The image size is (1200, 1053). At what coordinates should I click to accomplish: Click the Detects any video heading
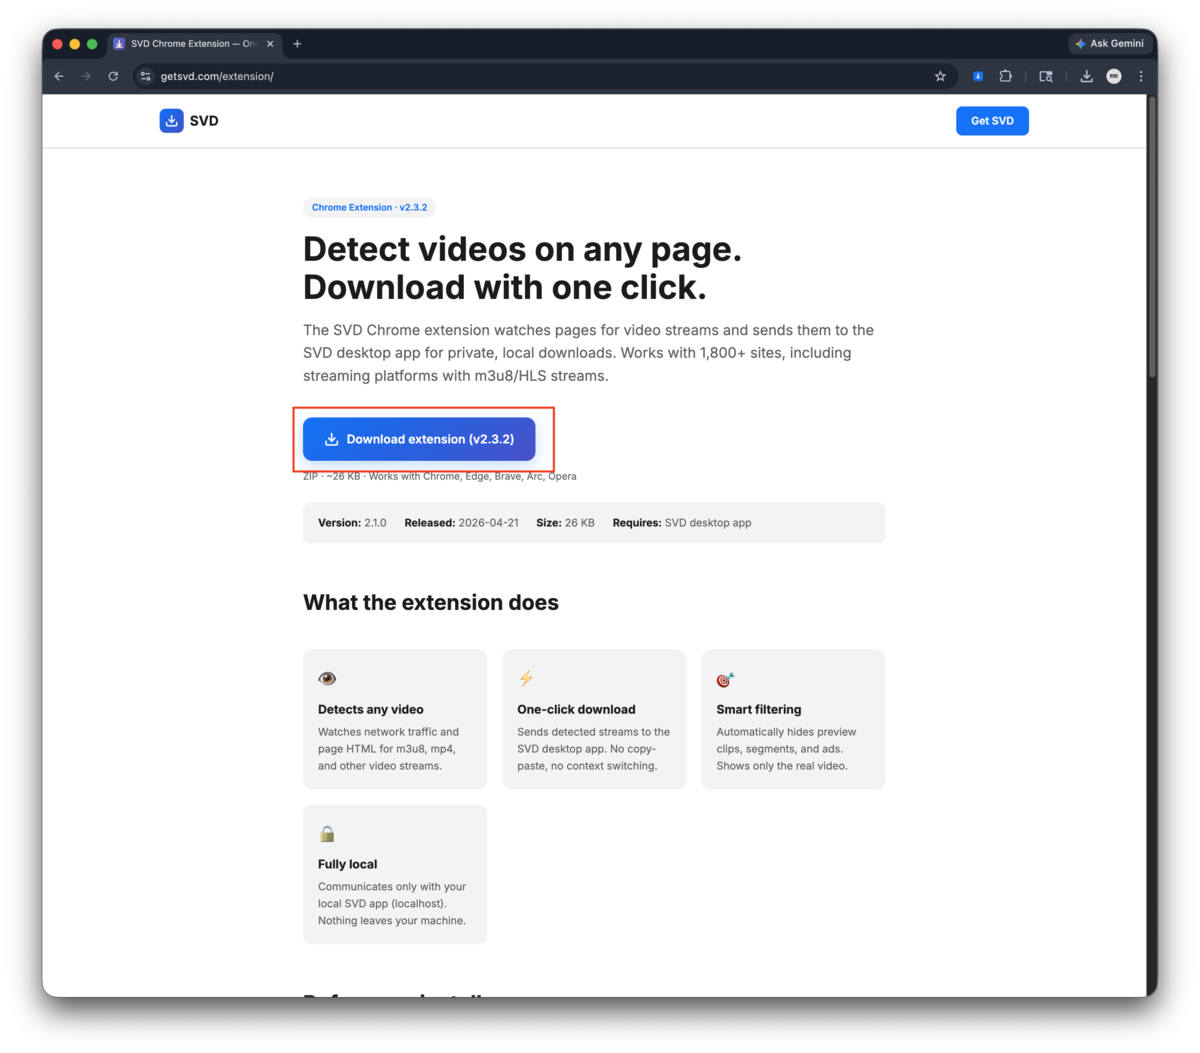tap(371, 709)
